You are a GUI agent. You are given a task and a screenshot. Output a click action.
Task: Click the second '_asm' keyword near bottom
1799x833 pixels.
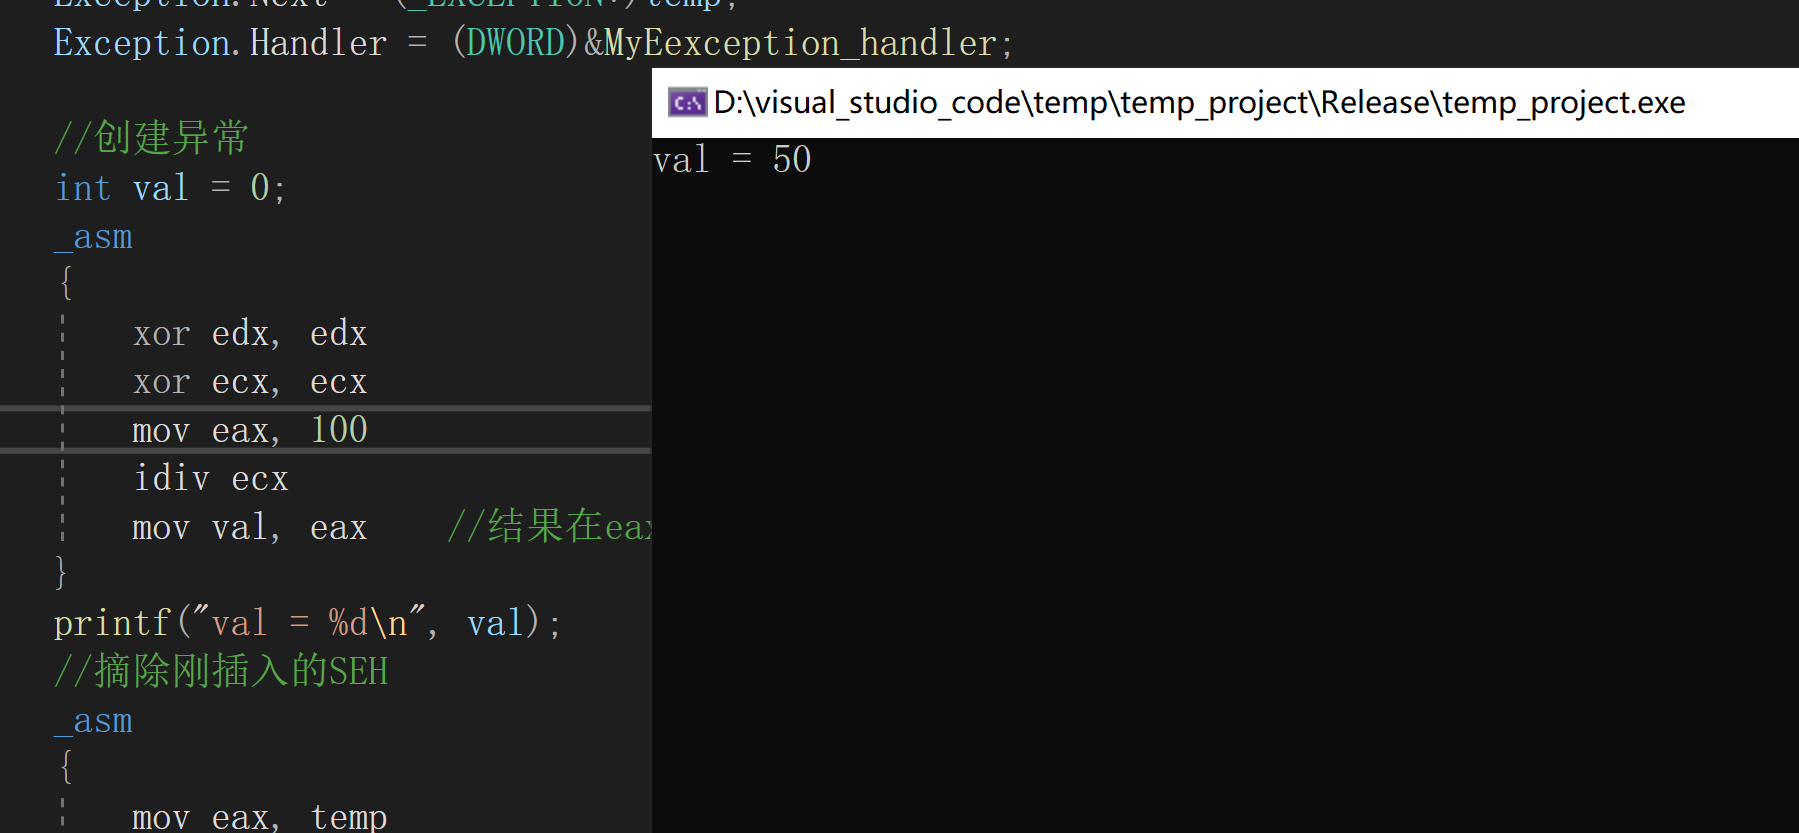pyautogui.click(x=93, y=722)
